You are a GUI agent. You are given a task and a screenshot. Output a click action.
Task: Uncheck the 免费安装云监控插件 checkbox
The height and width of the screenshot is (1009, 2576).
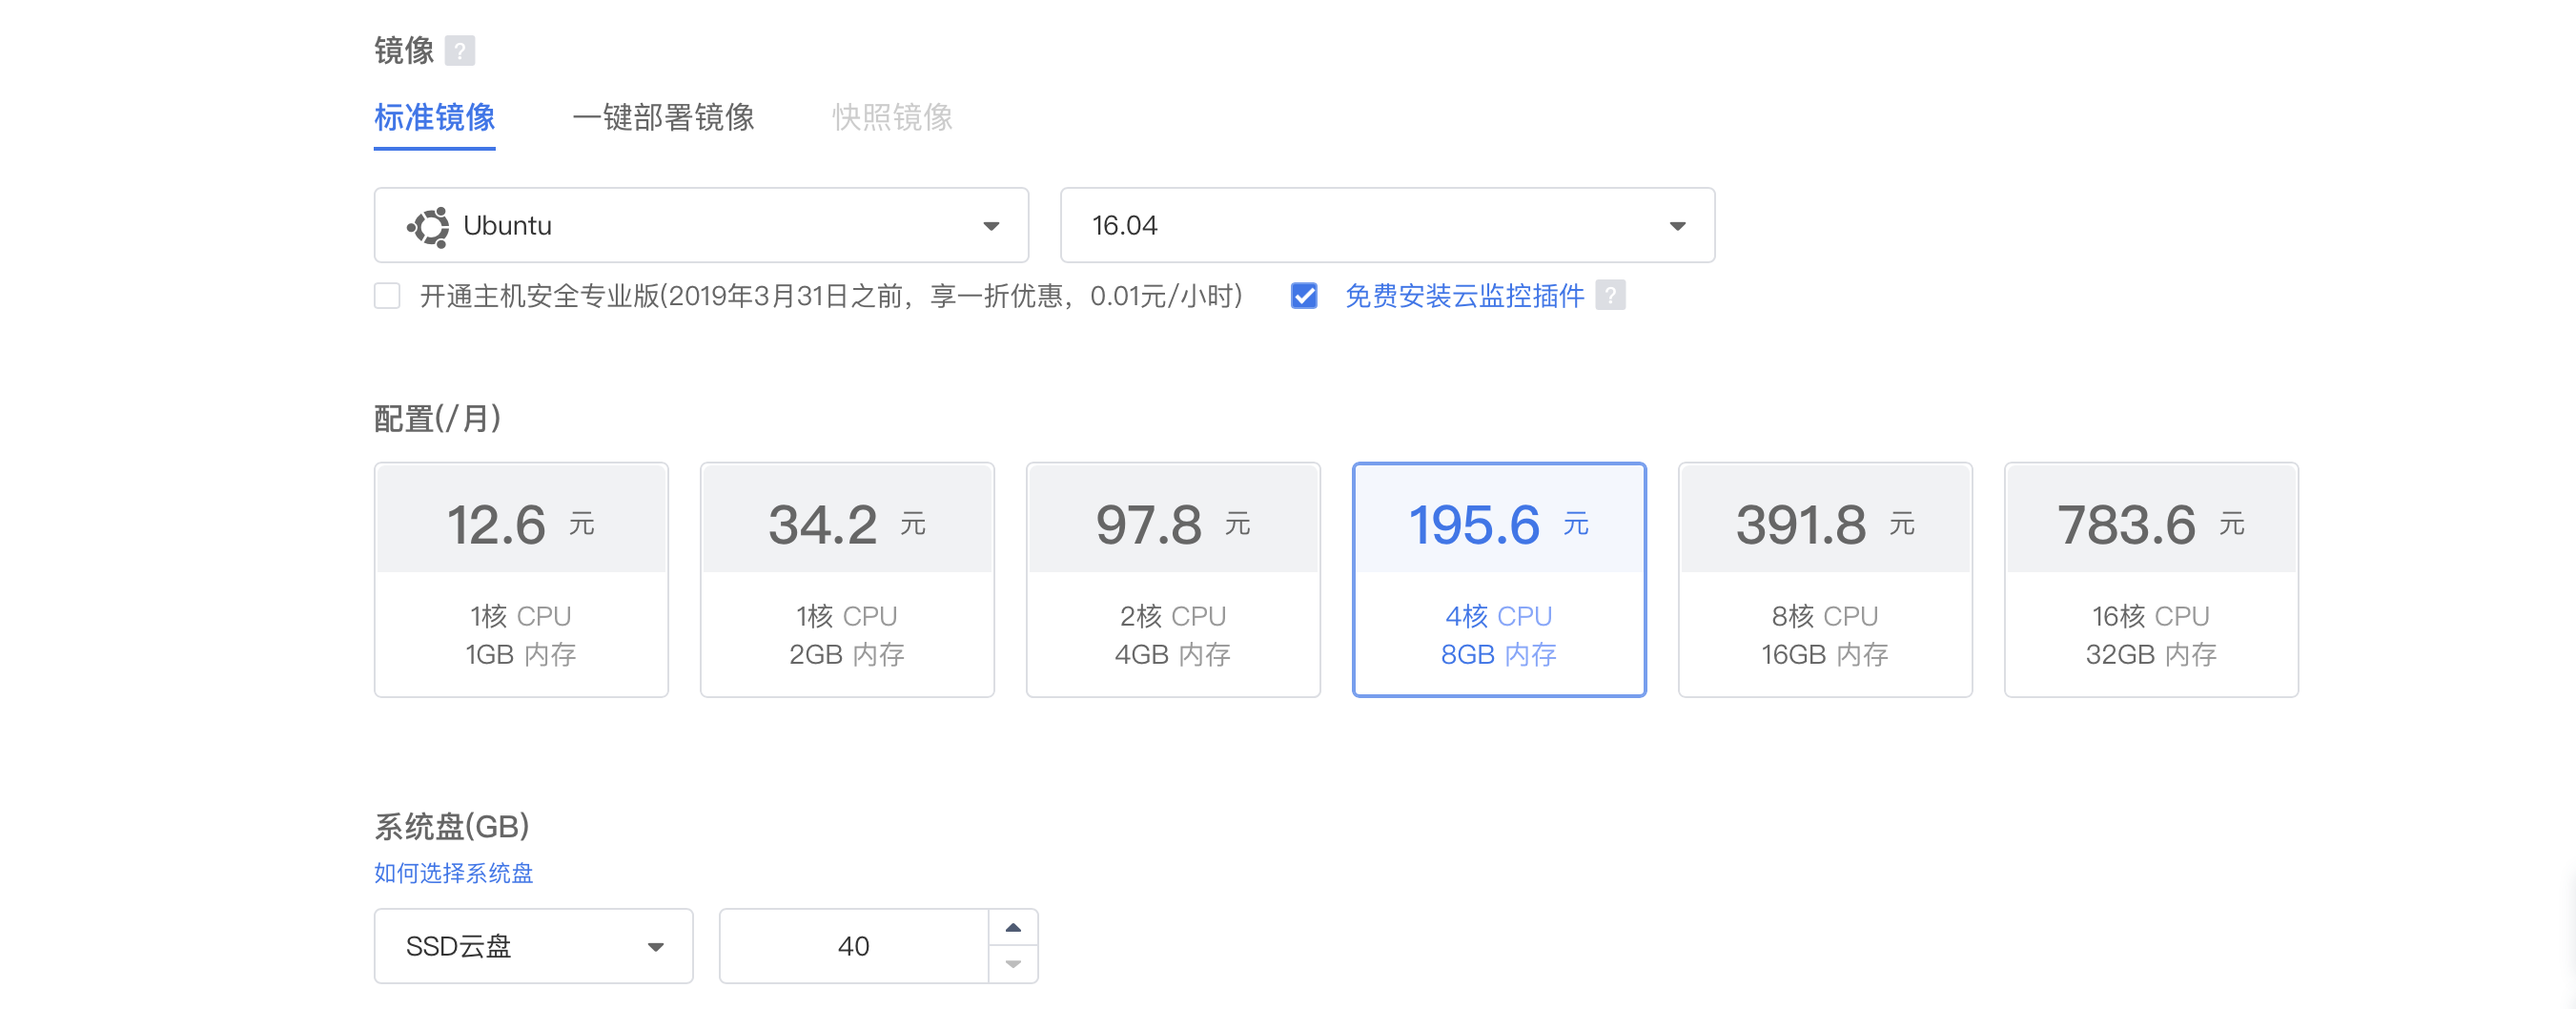1303,295
